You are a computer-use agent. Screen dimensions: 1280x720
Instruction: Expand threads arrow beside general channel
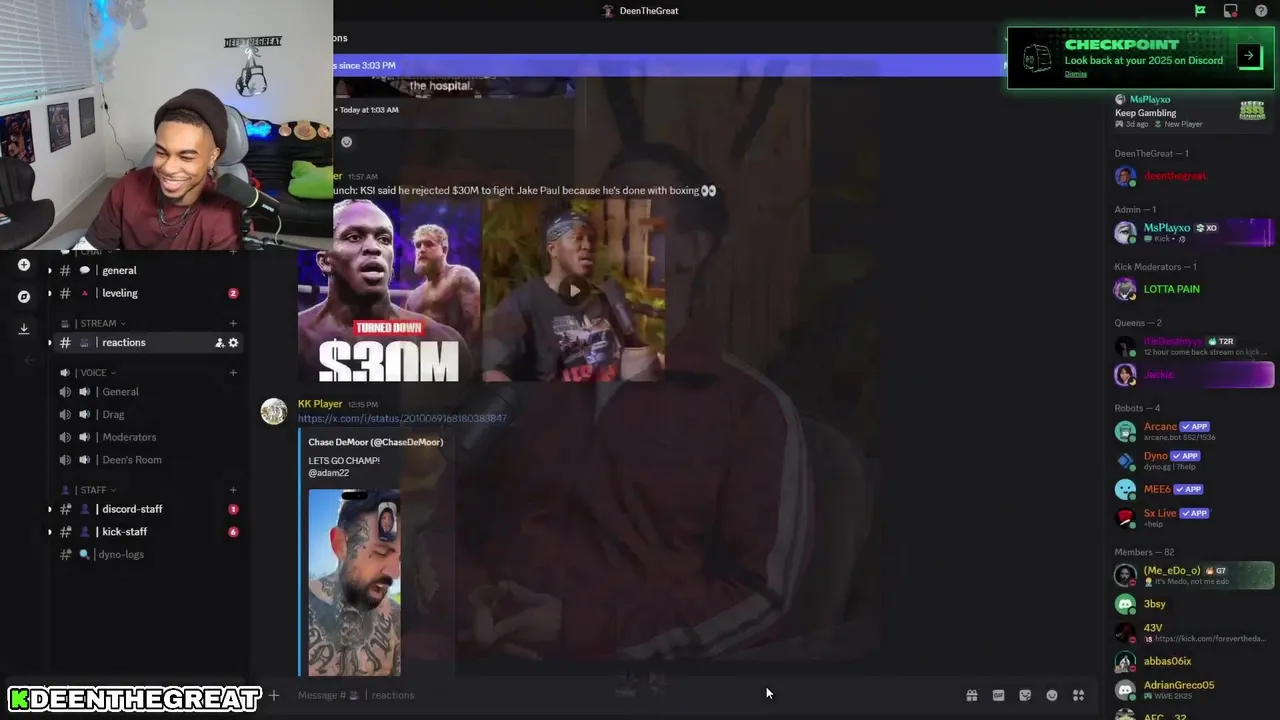click(x=49, y=271)
